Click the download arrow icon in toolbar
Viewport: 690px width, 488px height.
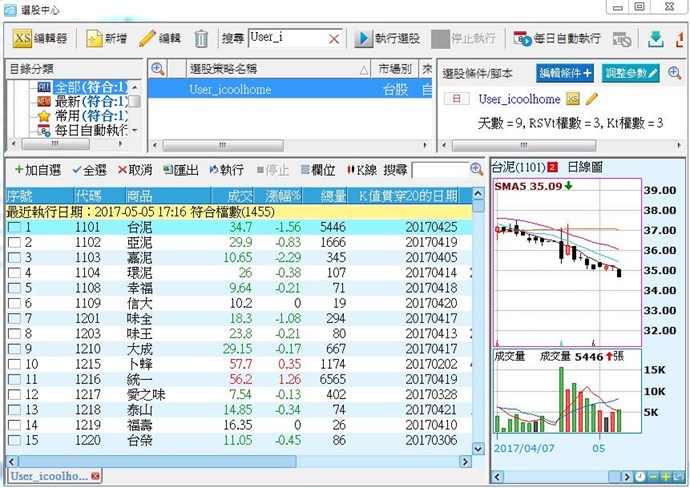pyautogui.click(x=656, y=39)
